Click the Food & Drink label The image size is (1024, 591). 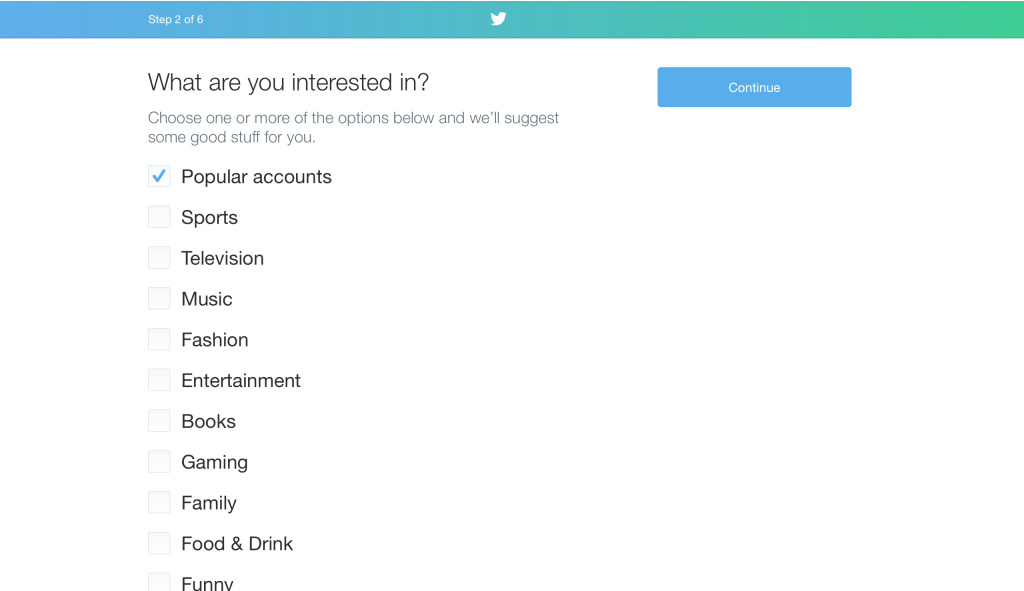(x=237, y=544)
